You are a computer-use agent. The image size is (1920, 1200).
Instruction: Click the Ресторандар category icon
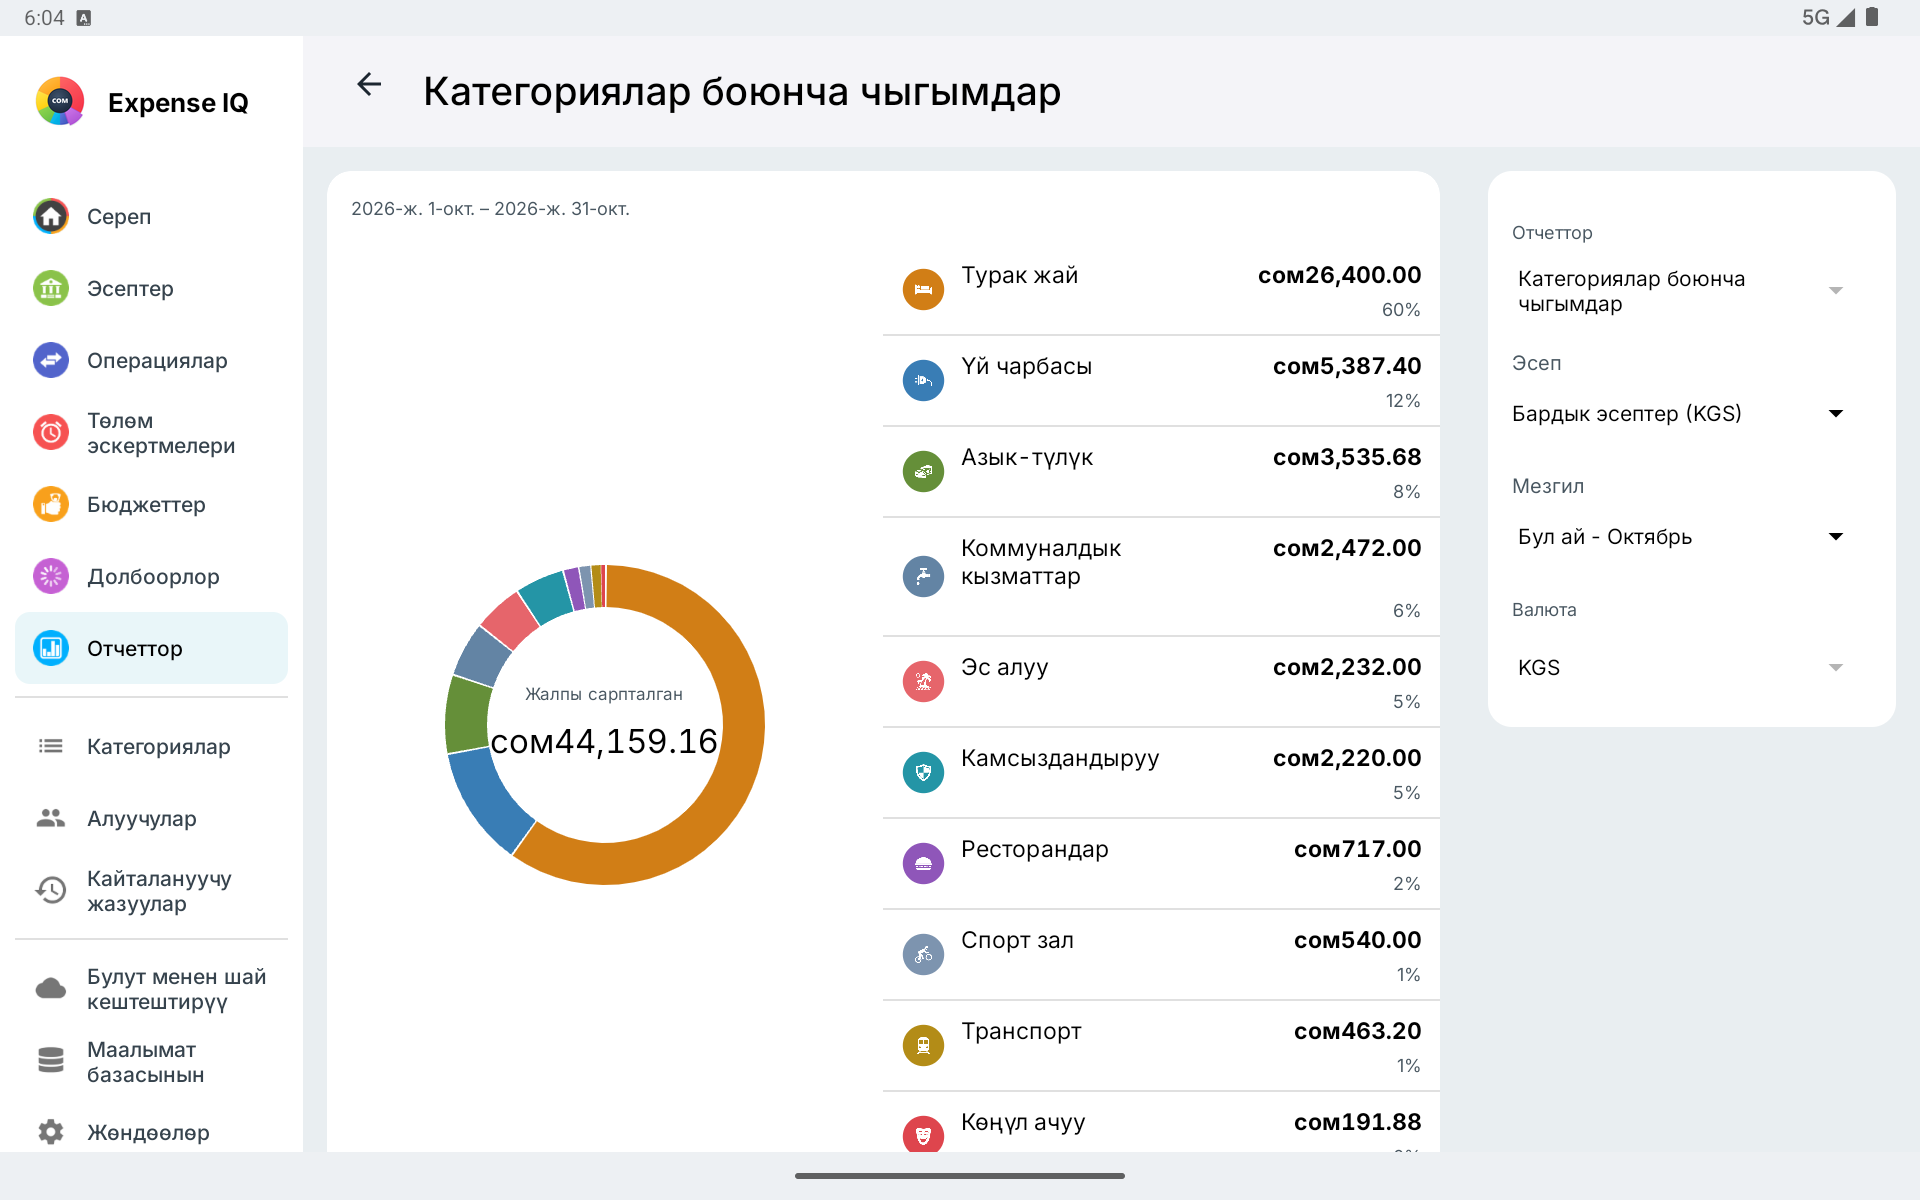pyautogui.click(x=923, y=864)
